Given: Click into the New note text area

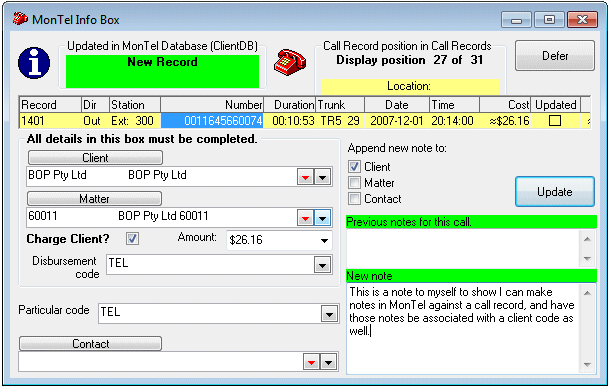Looking at the screenshot, I should click(x=463, y=329).
